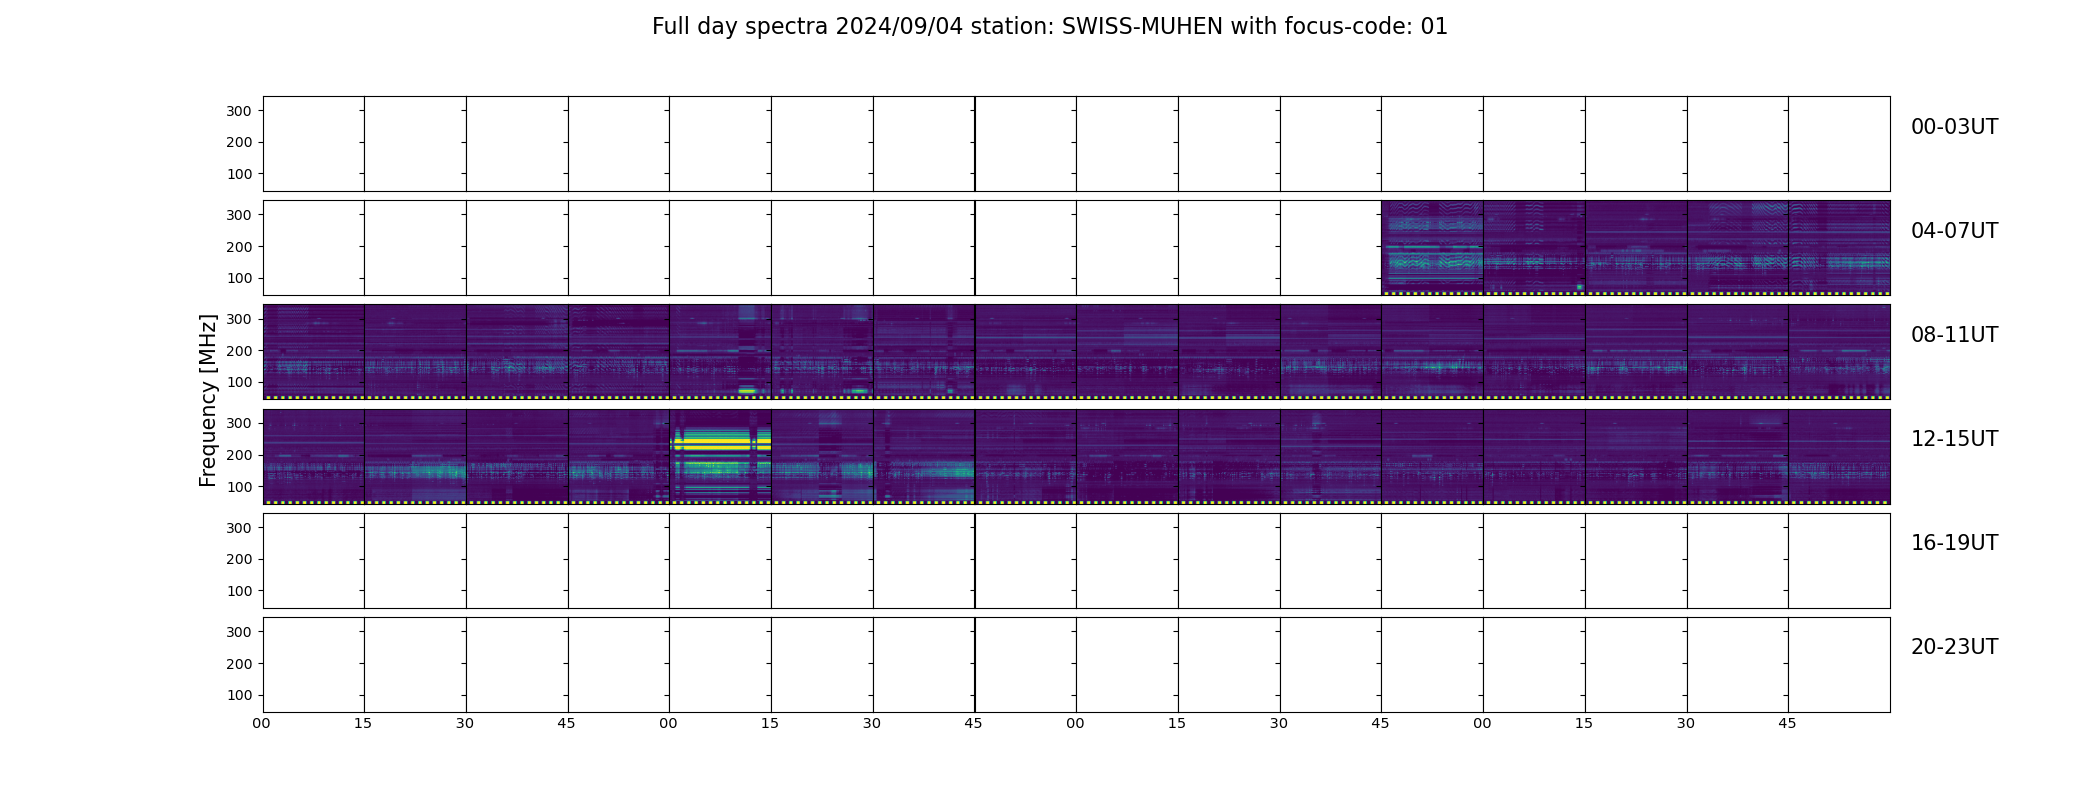2100x800 pixels.
Task: Click the '20-23UT' row label
Action: tap(1954, 647)
